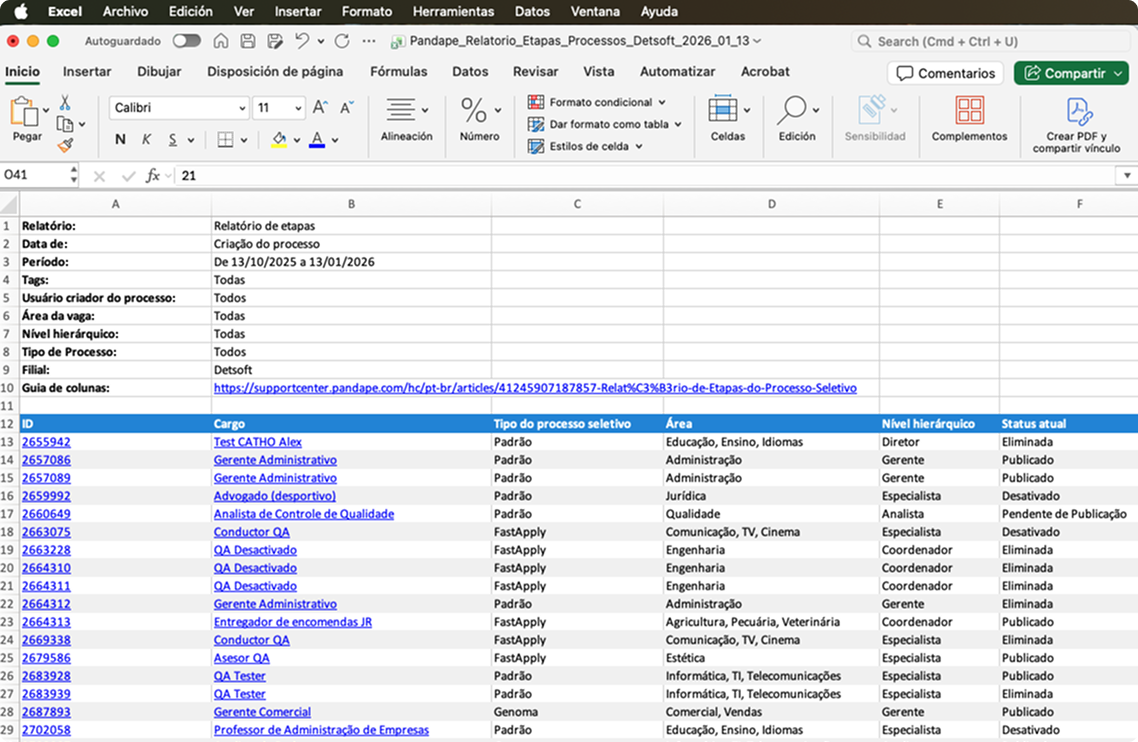This screenshot has height=742, width=1138.
Task: Click the increase font size icon
Action: click(x=320, y=108)
